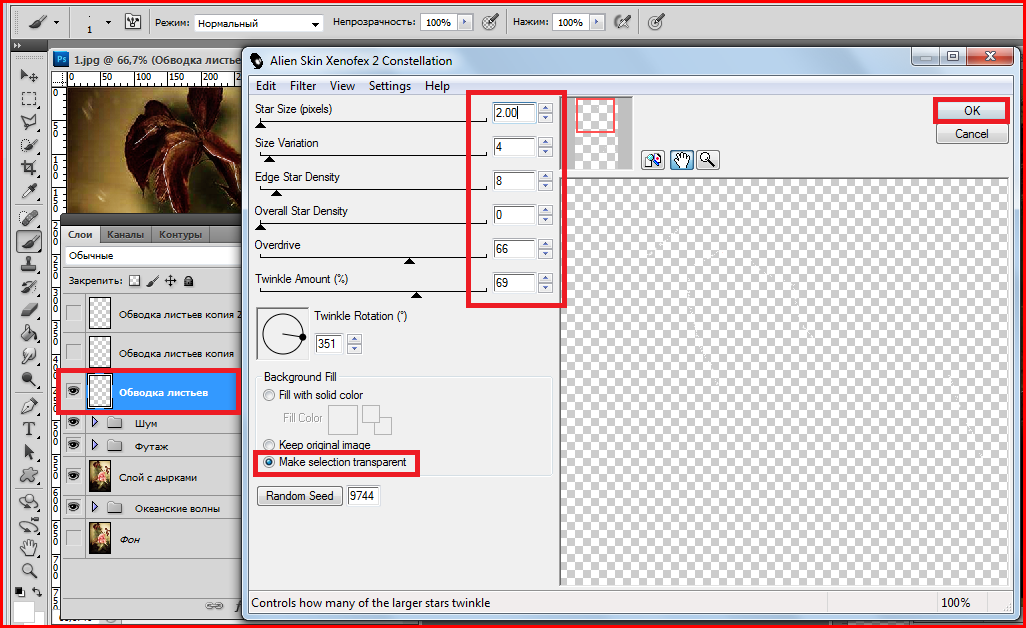The height and width of the screenshot is (628, 1026).
Task: Click OK in Constellation dialog
Action: (x=972, y=111)
